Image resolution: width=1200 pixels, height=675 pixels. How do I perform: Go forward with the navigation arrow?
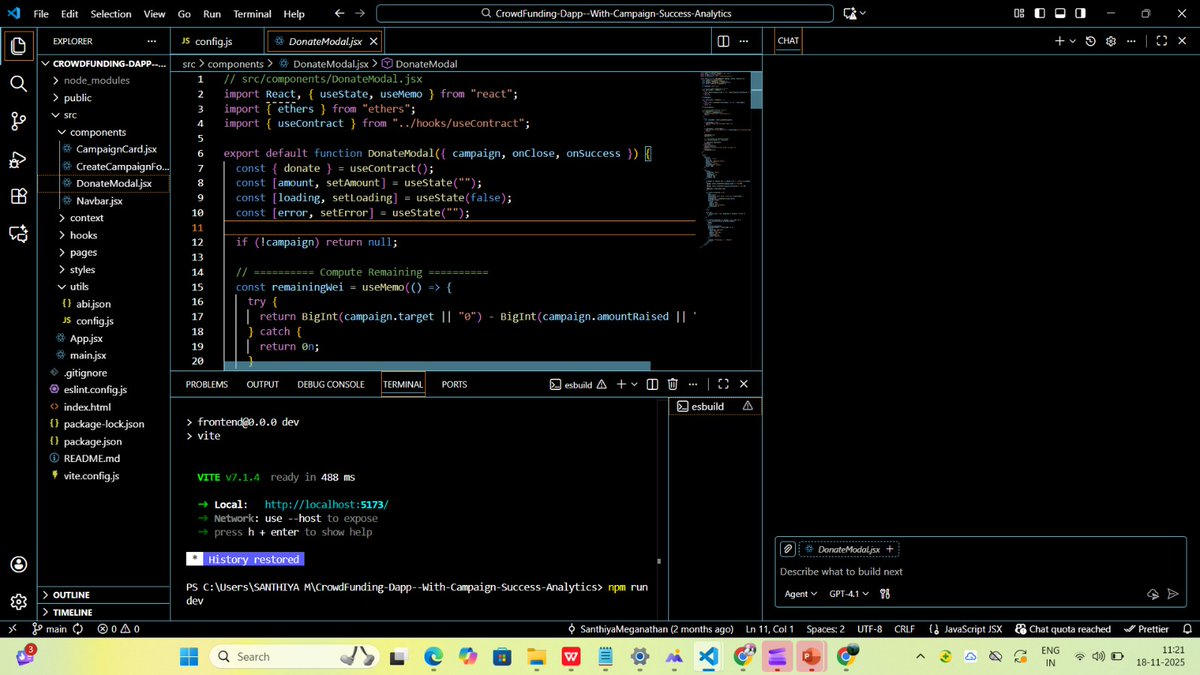tap(360, 13)
